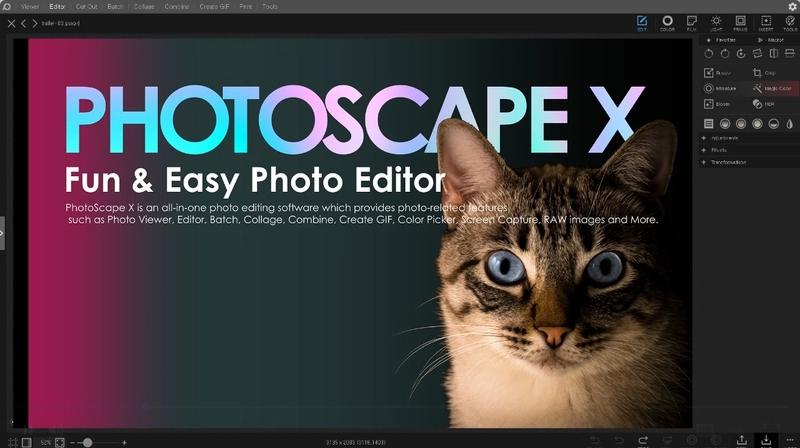Open the INSERT panel icon
This screenshot has width=800, height=448.
point(766,23)
